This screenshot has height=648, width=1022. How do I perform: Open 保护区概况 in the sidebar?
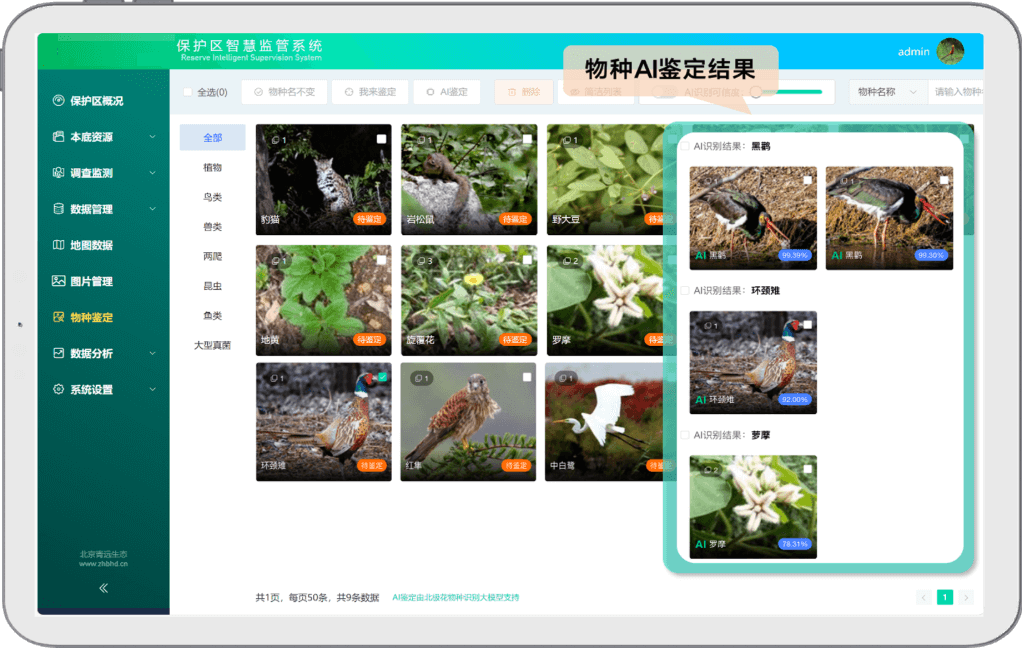click(x=87, y=100)
